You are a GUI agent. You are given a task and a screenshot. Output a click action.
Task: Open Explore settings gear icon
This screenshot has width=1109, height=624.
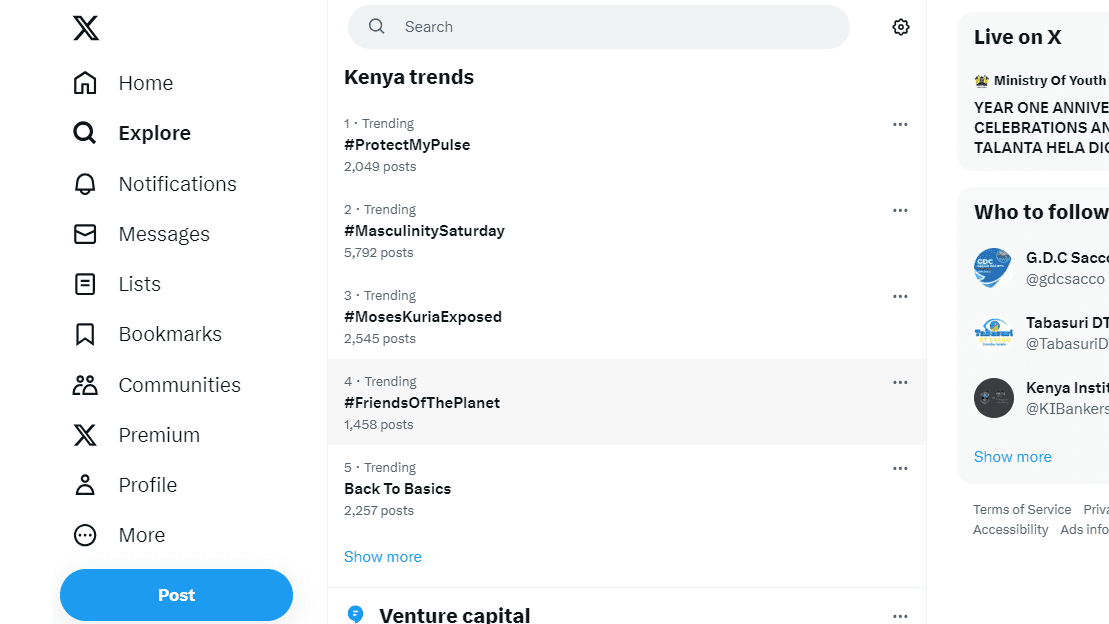[900, 27]
